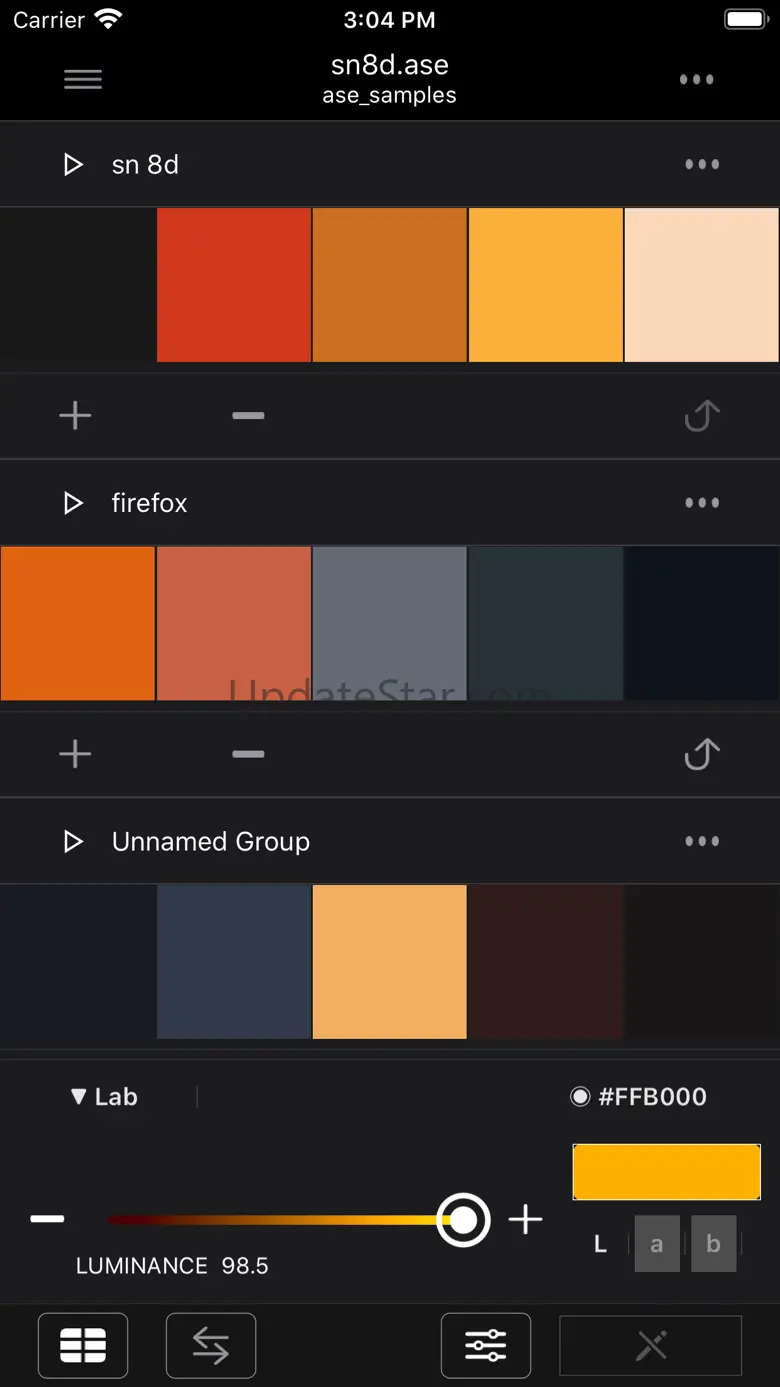
Task: Increase luminance with the plus button
Action: point(525,1220)
